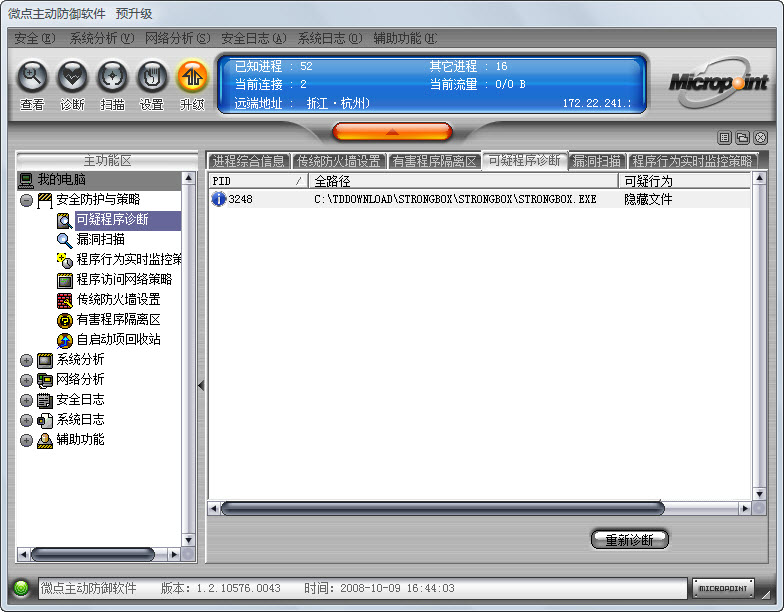The height and width of the screenshot is (612, 784).
Task: Select the 可疑程序诊断 tab
Action: click(x=524, y=160)
